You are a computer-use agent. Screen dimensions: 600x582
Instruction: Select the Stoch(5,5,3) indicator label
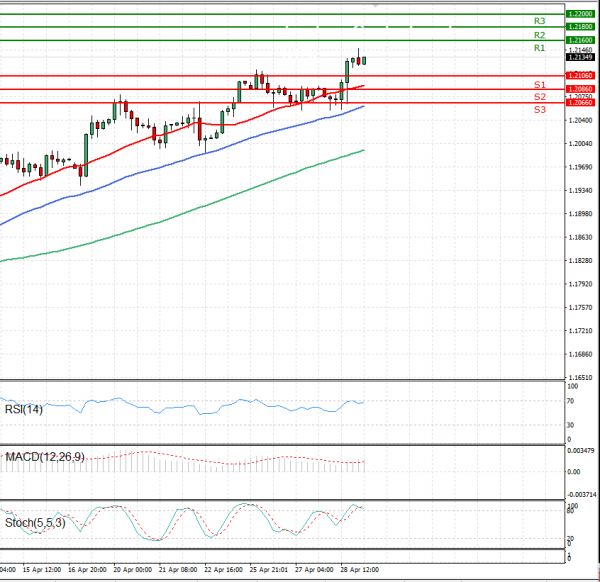click(x=35, y=521)
